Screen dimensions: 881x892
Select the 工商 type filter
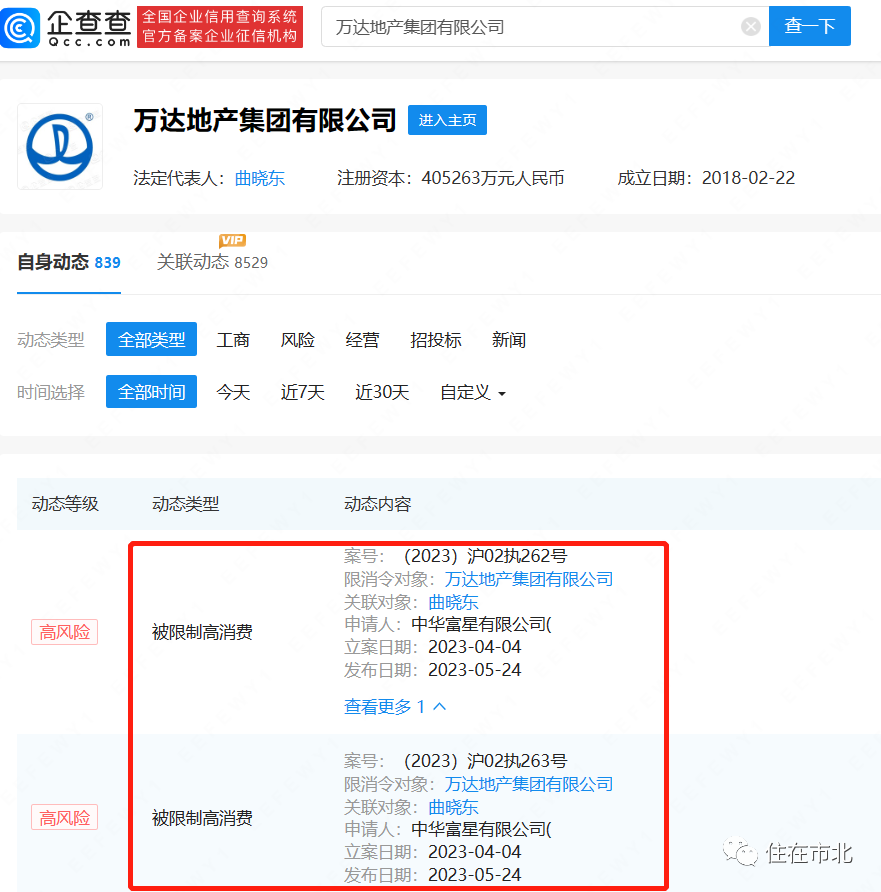233,340
